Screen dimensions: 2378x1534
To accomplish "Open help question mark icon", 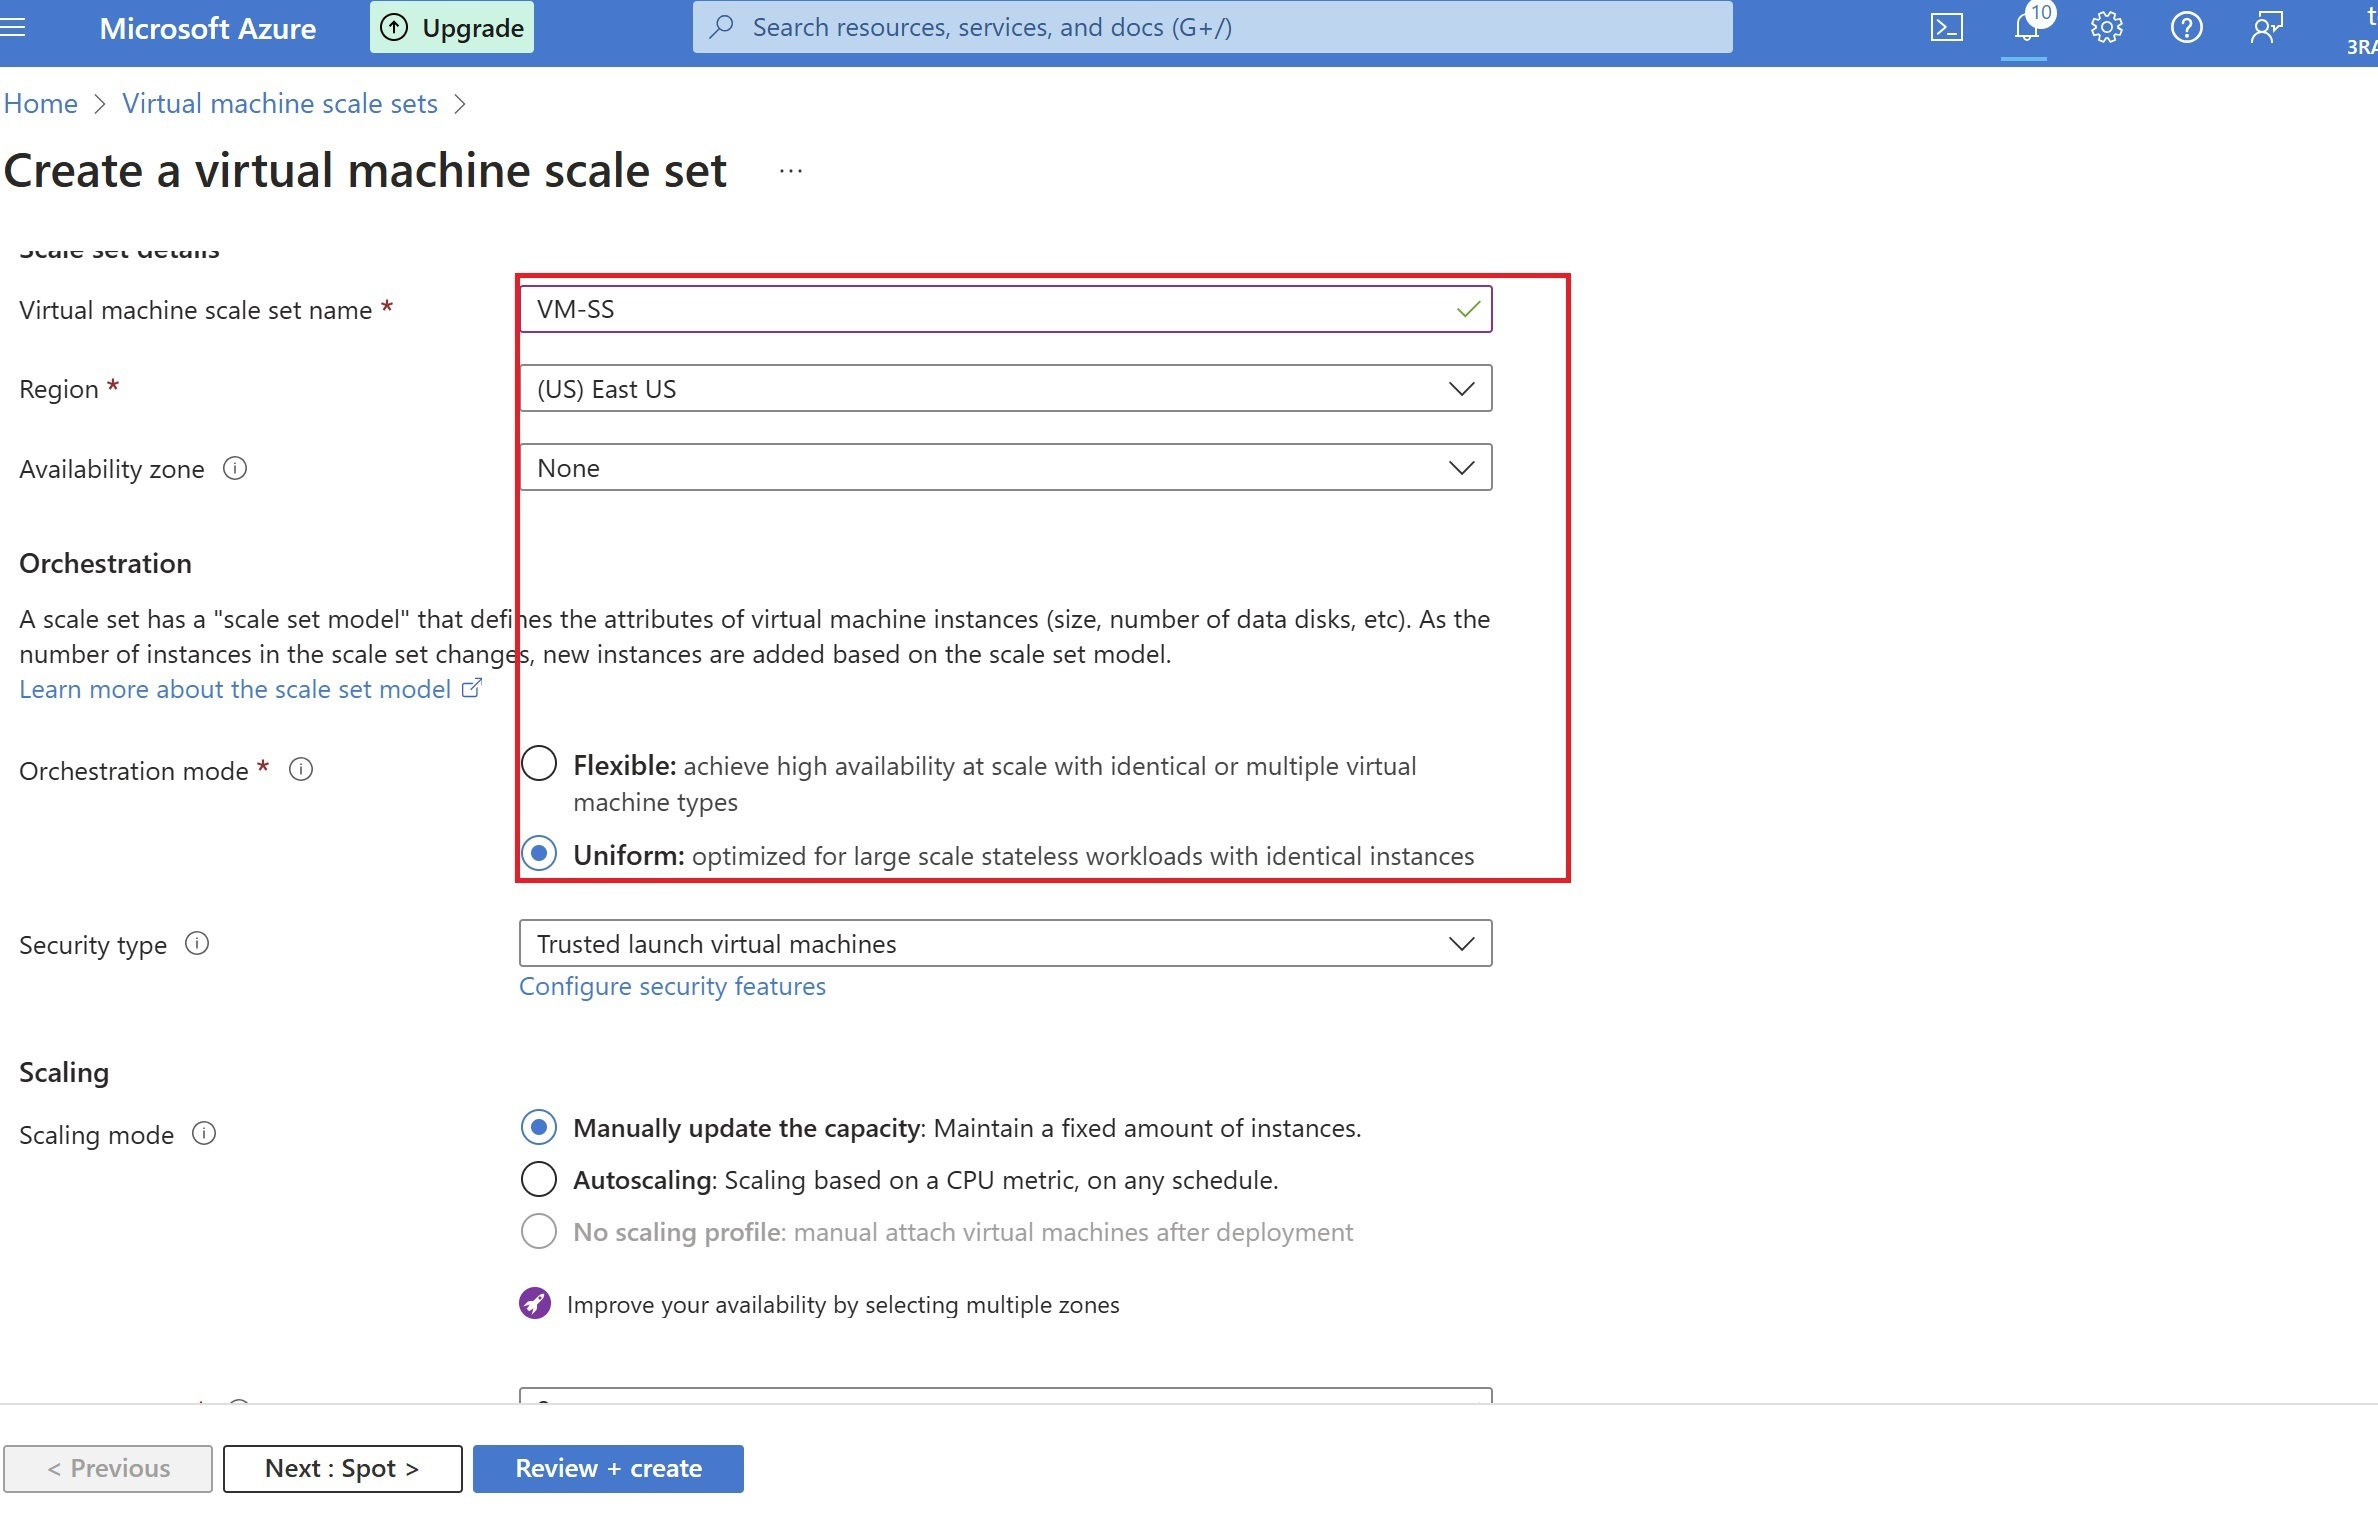I will [2186, 28].
